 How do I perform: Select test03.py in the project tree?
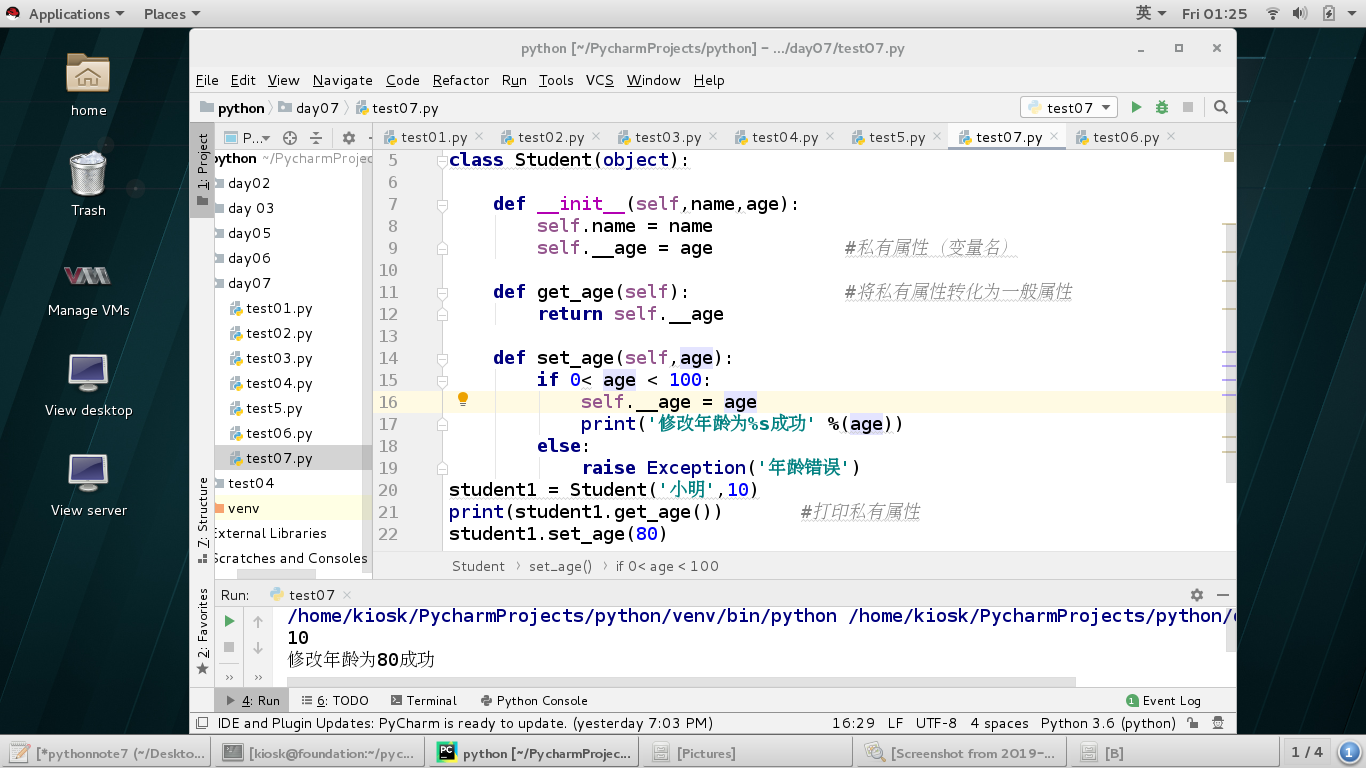tap(279, 358)
